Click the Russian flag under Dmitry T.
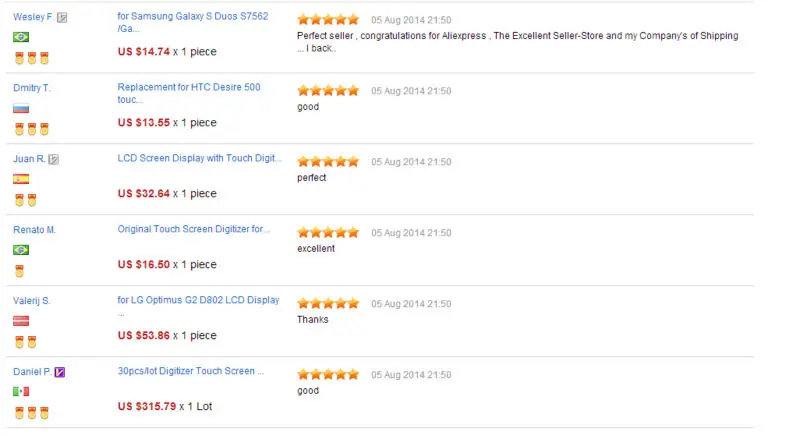Viewport: 800px width, 435px height. tap(21, 108)
